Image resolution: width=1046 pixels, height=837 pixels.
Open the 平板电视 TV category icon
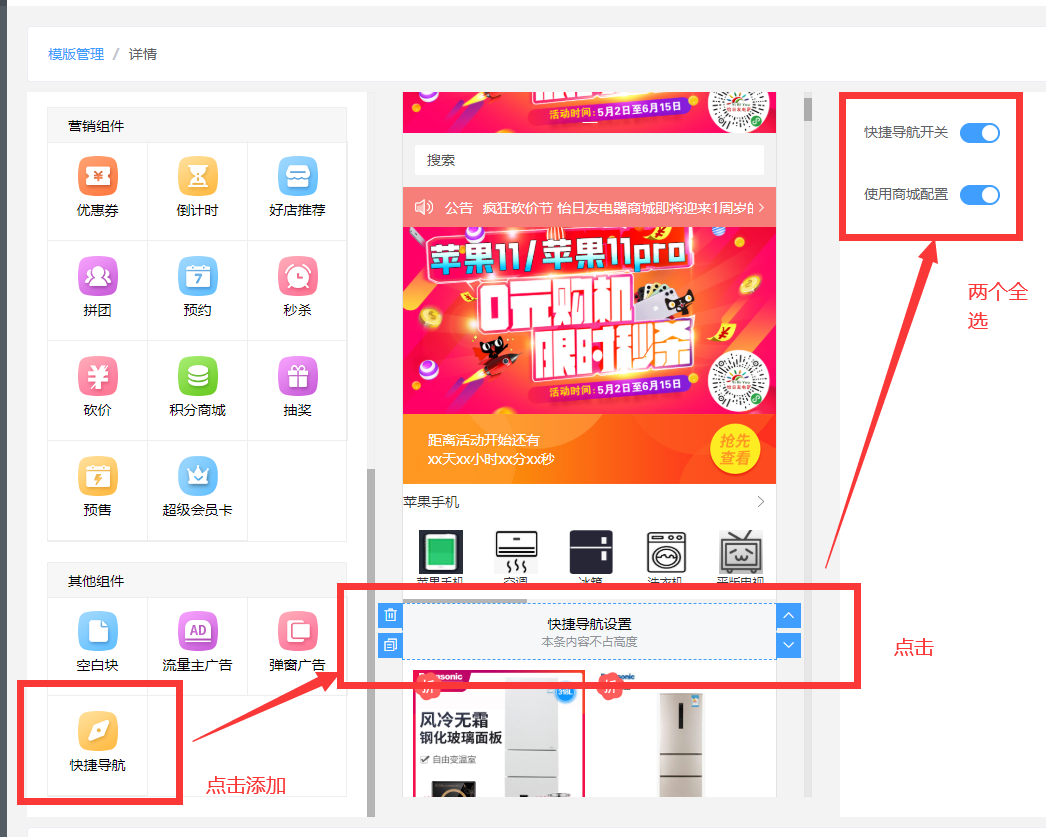tap(740, 552)
